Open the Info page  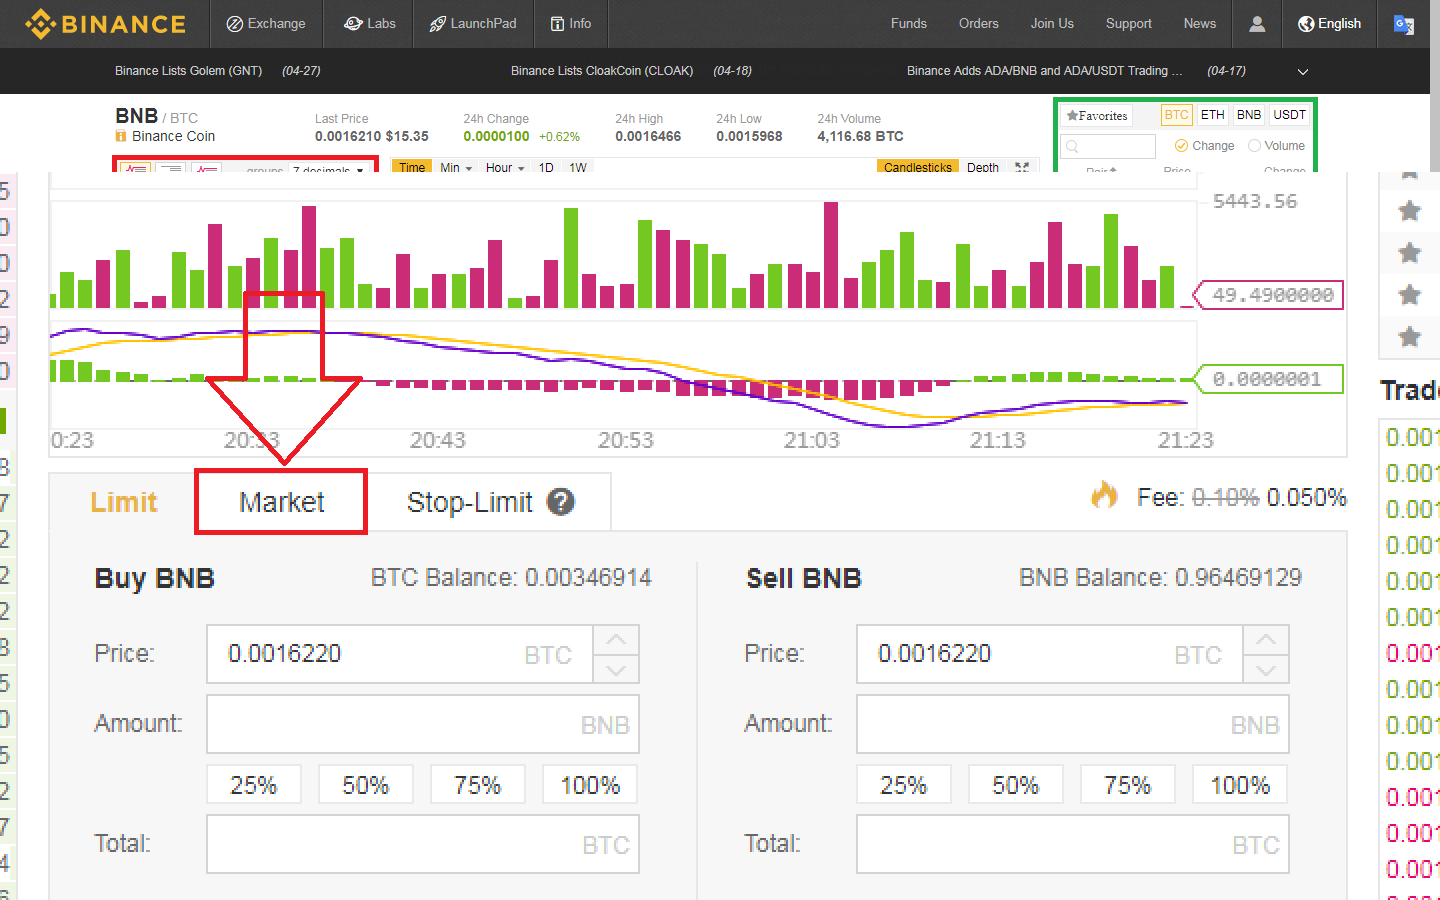[571, 24]
